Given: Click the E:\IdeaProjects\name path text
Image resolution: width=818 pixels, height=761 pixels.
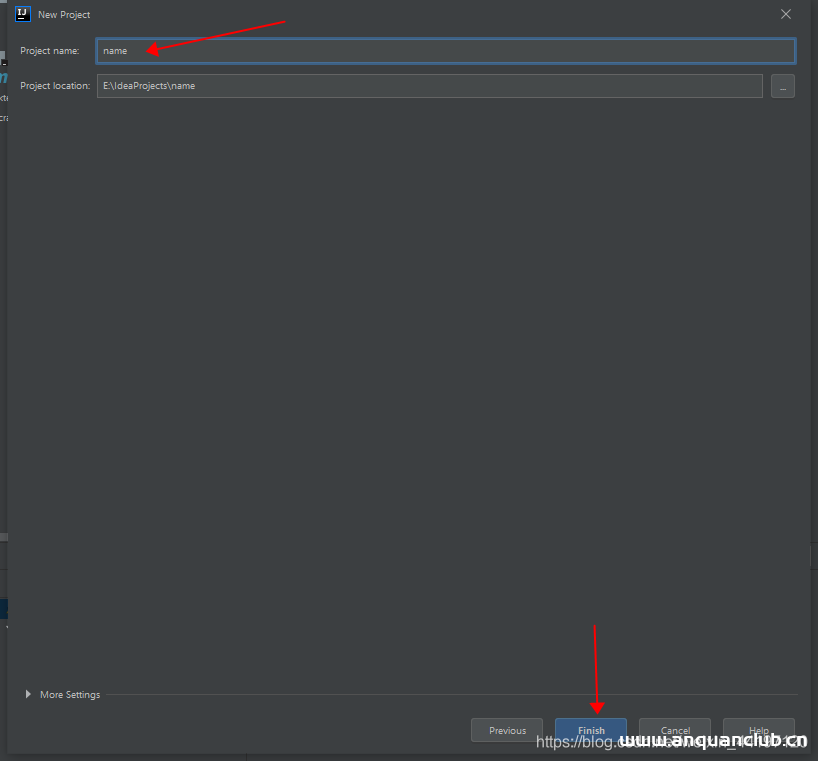Looking at the screenshot, I should [149, 86].
